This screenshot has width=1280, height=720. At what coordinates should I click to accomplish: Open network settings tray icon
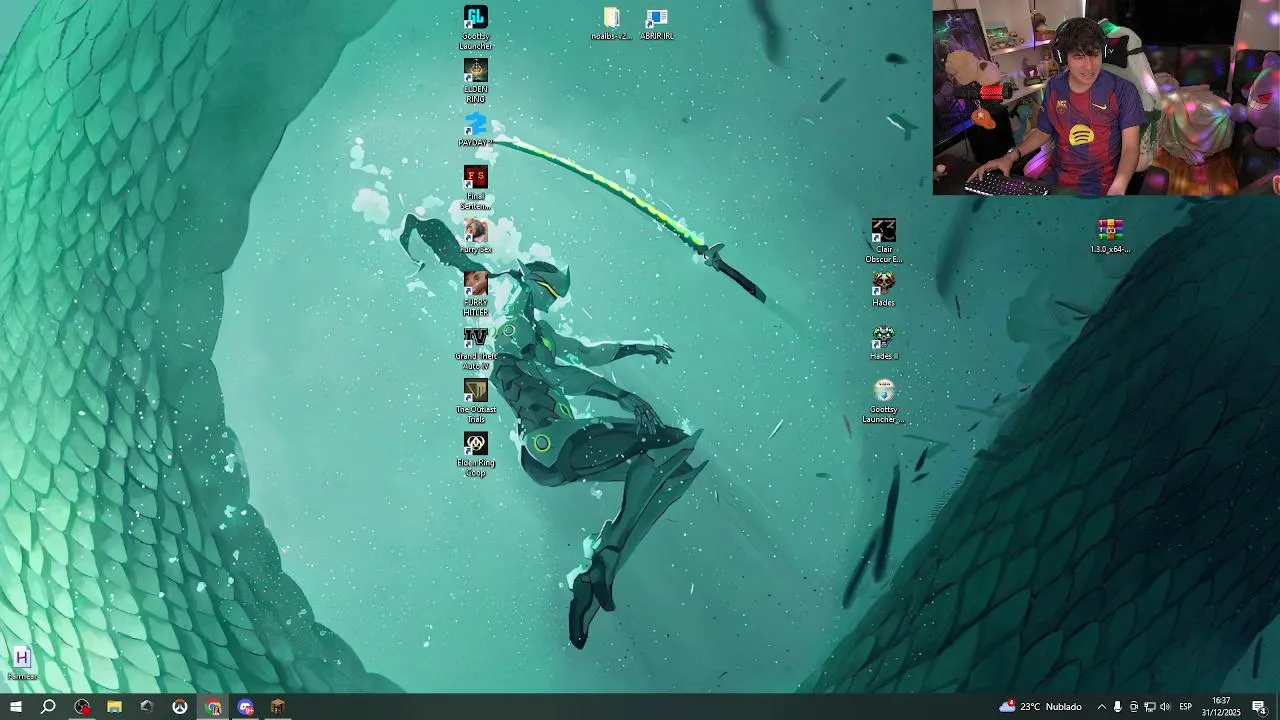click(1150, 707)
